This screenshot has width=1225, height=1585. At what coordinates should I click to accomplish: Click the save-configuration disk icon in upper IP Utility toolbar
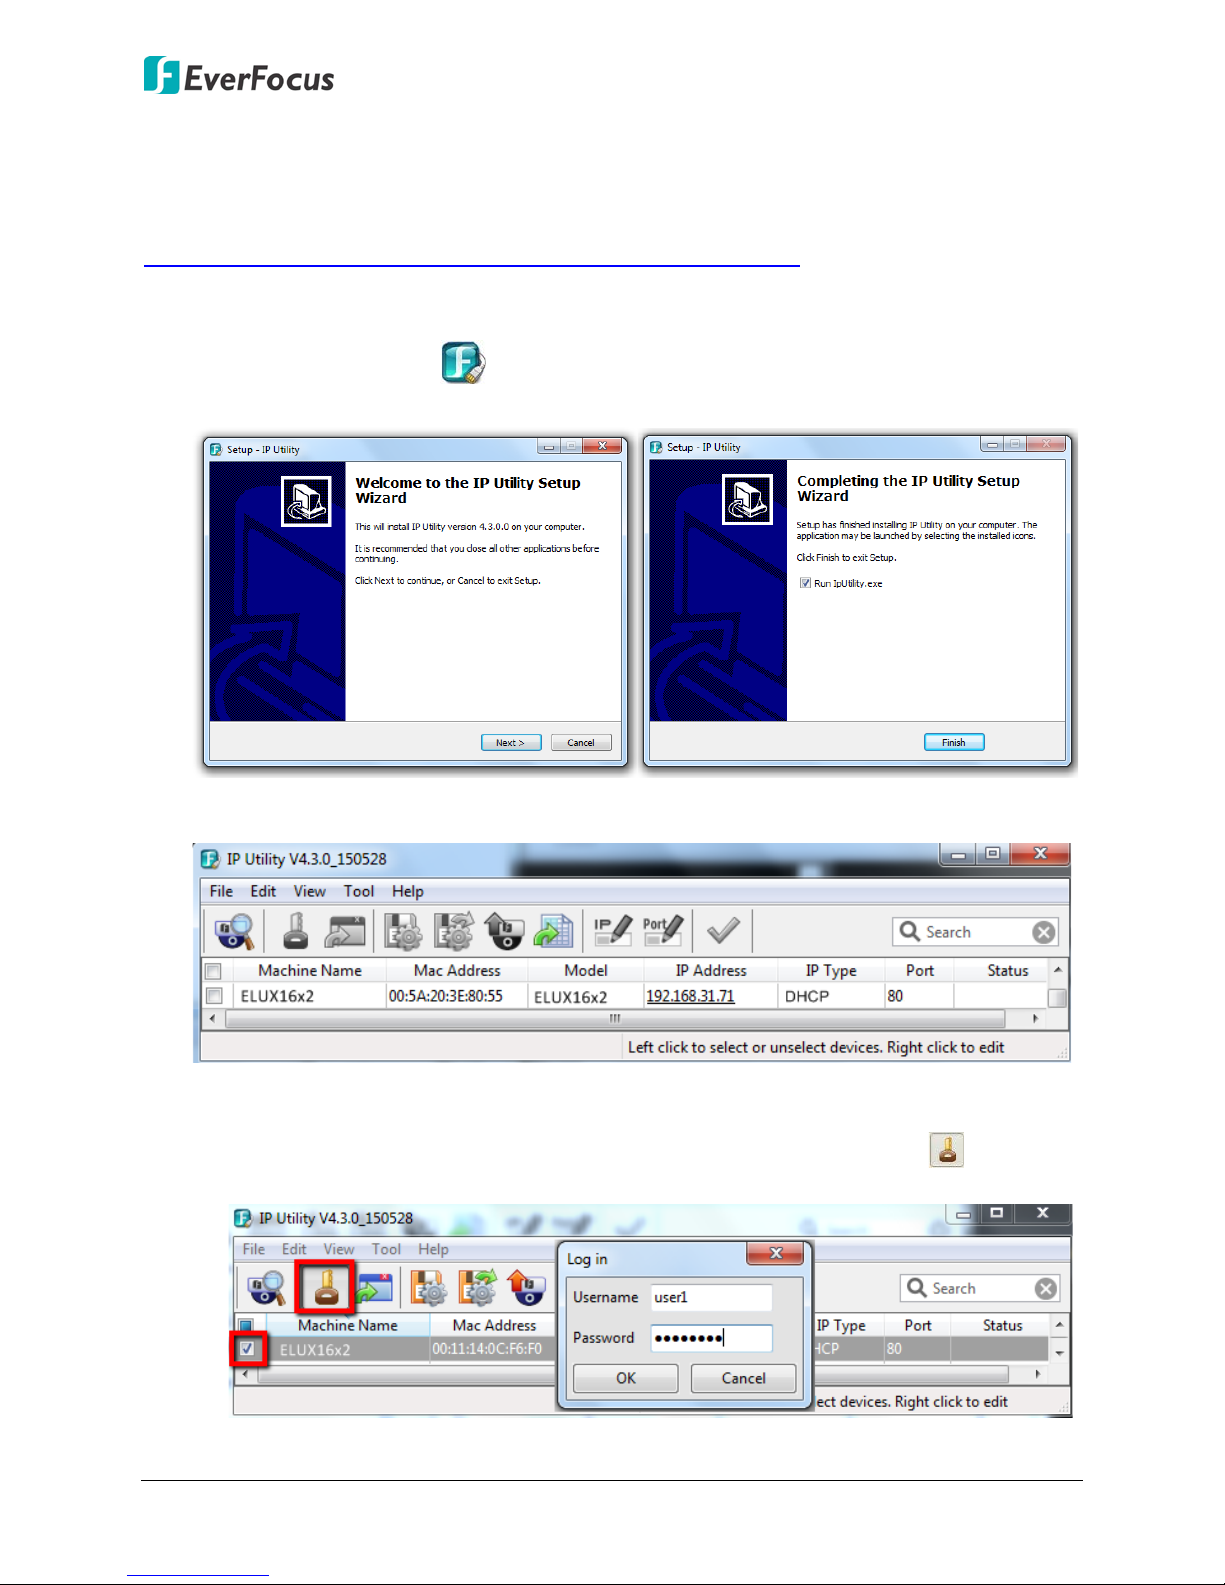[404, 931]
